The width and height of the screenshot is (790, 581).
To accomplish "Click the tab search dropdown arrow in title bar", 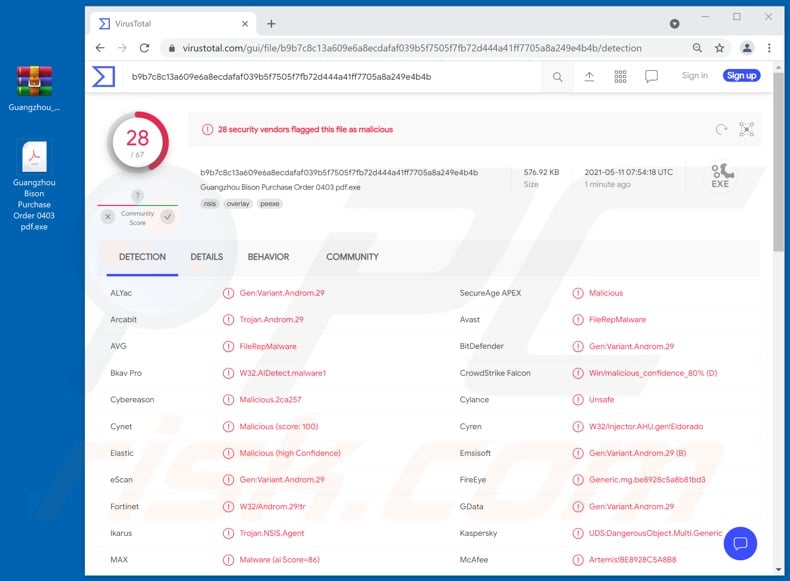I will click(674, 24).
